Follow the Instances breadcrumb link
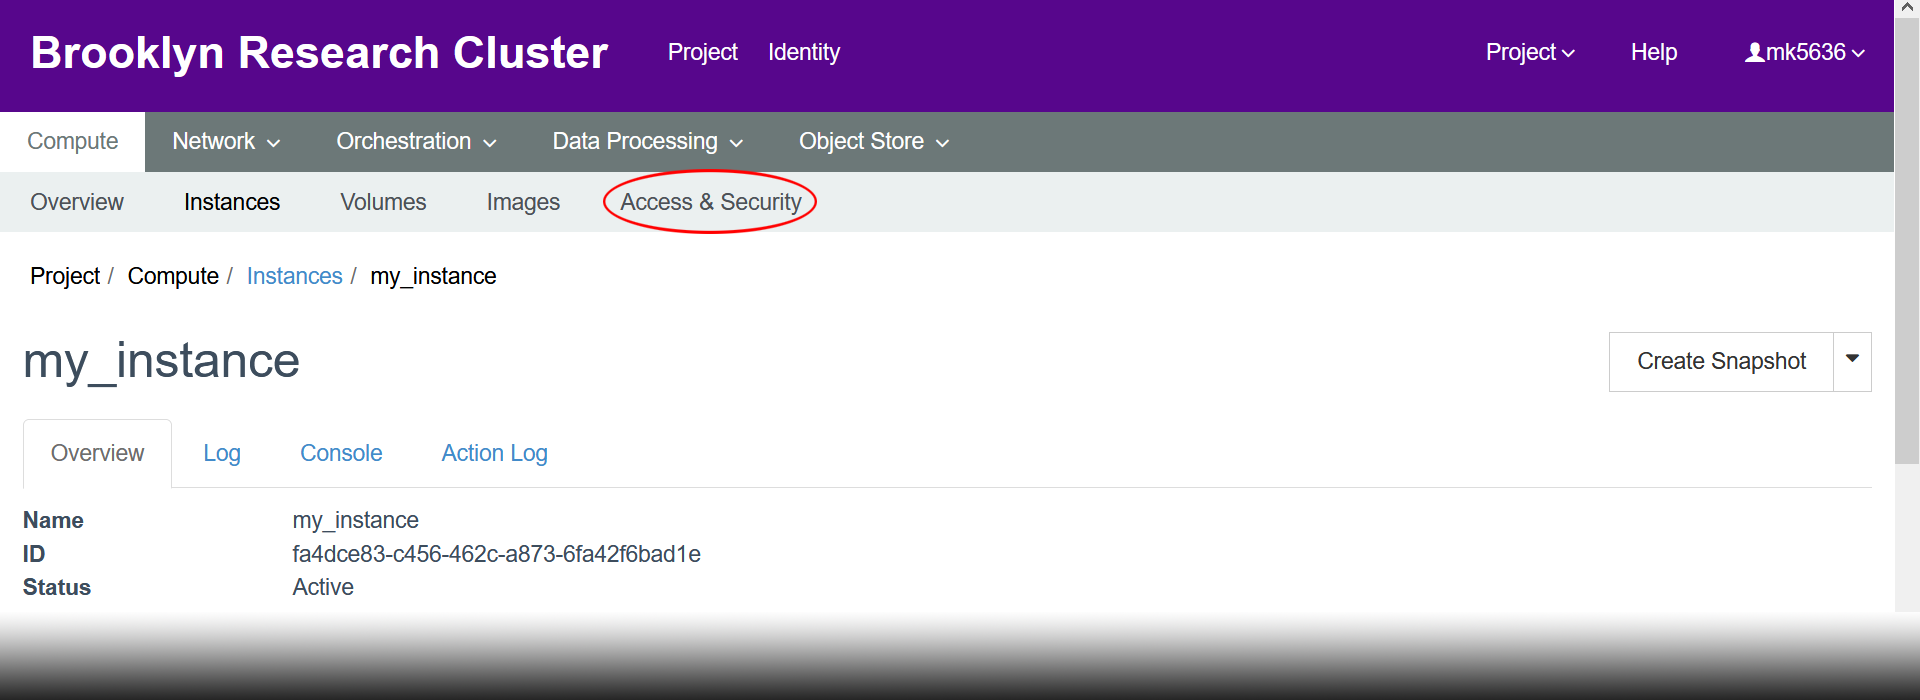Image resolution: width=1920 pixels, height=700 pixels. (x=294, y=276)
